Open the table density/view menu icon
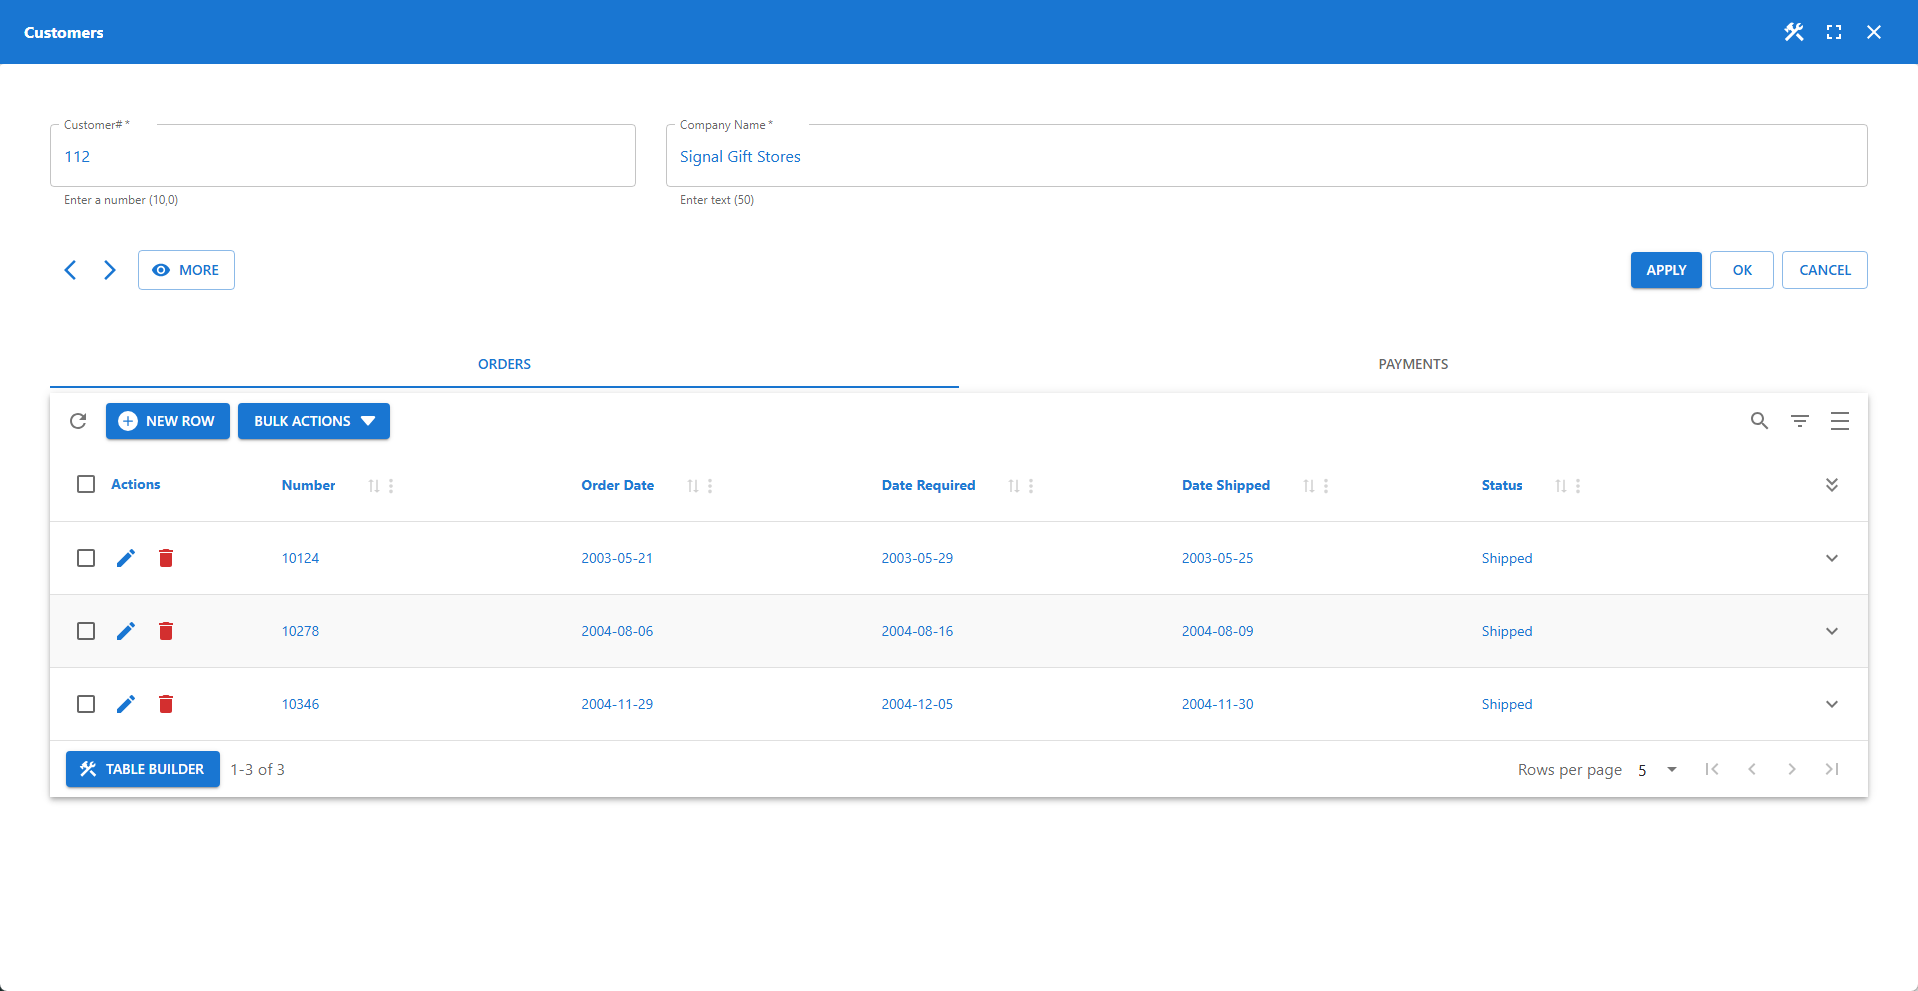The width and height of the screenshot is (1918, 991). pyautogui.click(x=1840, y=421)
